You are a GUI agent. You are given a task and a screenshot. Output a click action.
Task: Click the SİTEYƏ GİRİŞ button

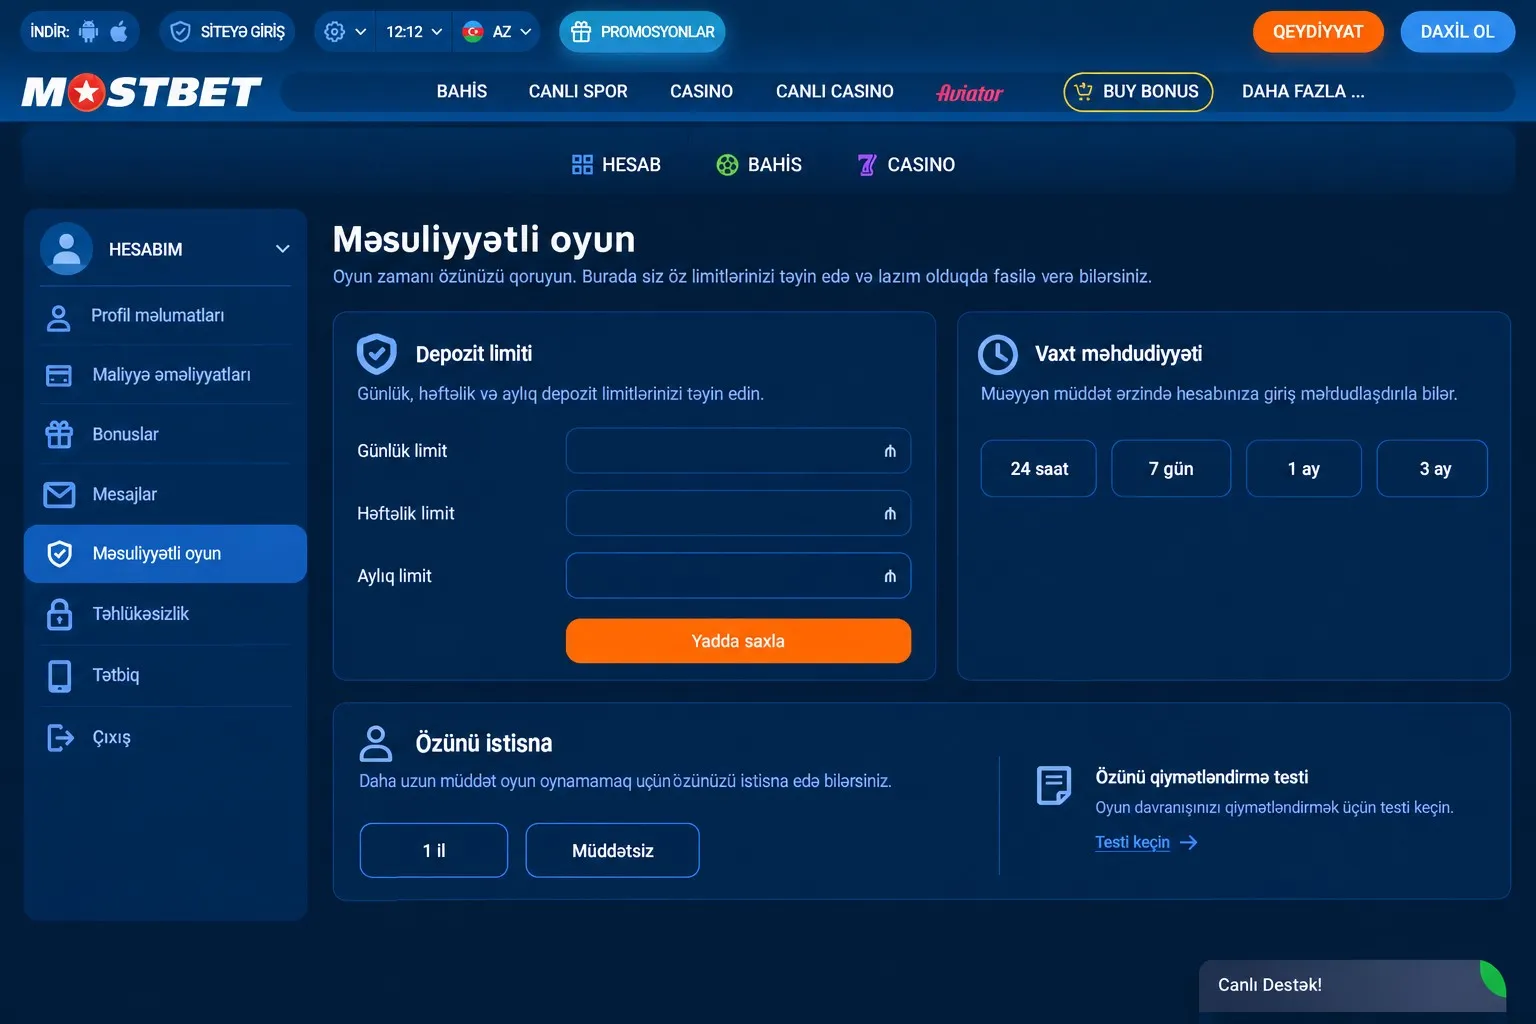point(228,32)
